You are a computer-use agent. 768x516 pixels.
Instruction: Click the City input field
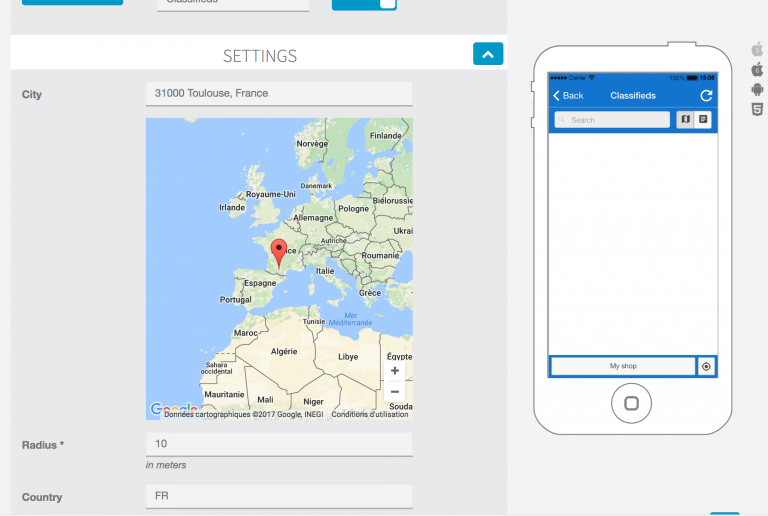point(278,93)
